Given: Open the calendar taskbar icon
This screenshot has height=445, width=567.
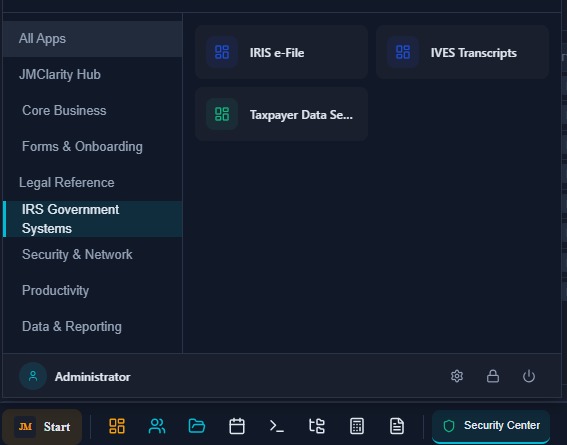Looking at the screenshot, I should pyautogui.click(x=237, y=426).
